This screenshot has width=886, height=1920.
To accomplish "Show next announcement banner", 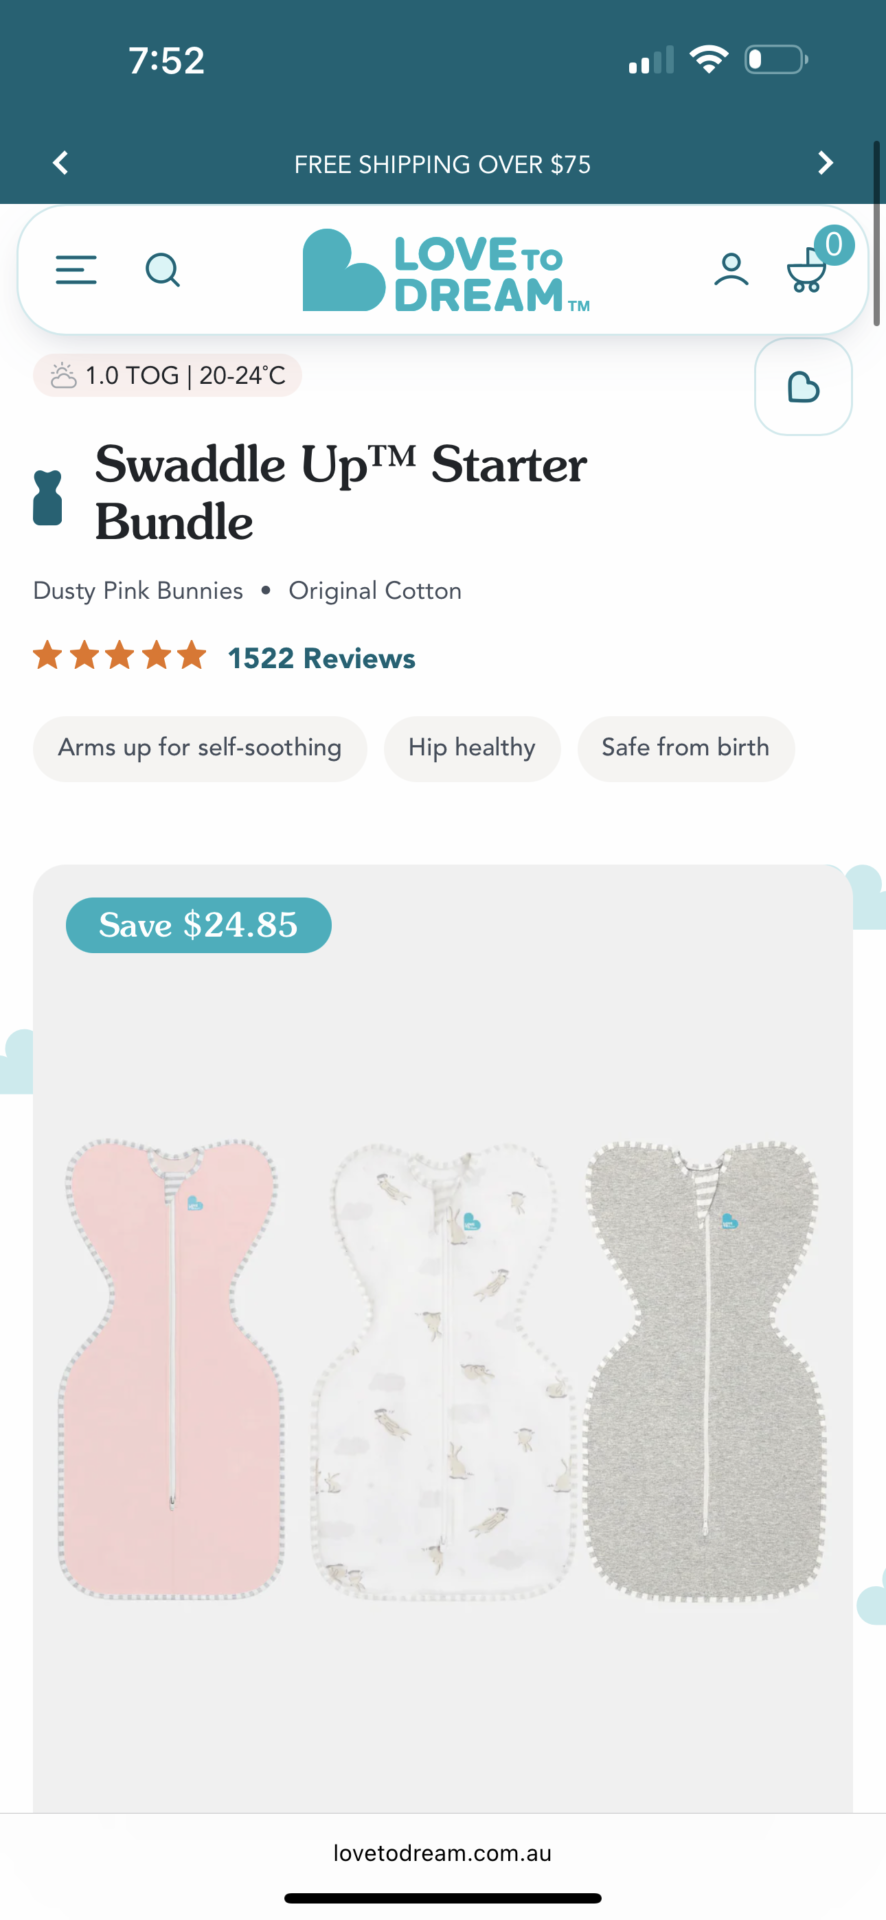I will (825, 163).
